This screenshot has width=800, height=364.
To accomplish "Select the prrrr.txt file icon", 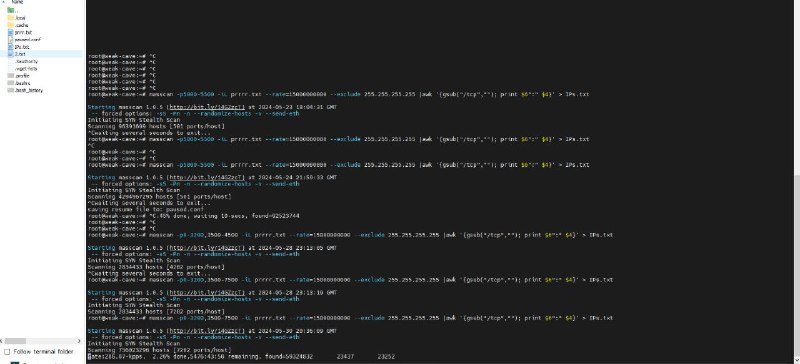I will (x=10, y=32).
